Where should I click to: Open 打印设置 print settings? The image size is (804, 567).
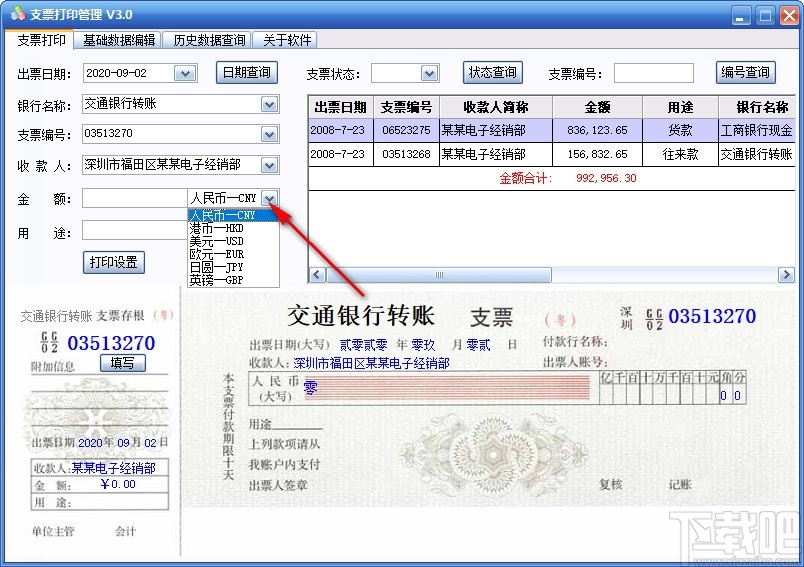tap(113, 262)
